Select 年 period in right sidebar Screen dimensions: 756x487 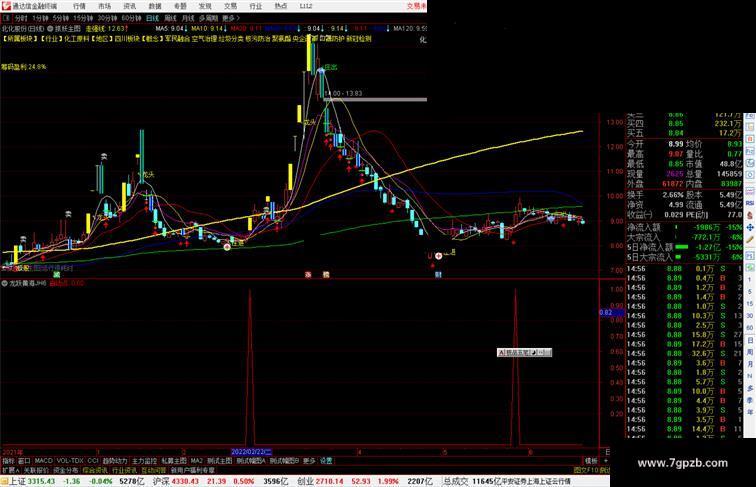click(x=750, y=412)
